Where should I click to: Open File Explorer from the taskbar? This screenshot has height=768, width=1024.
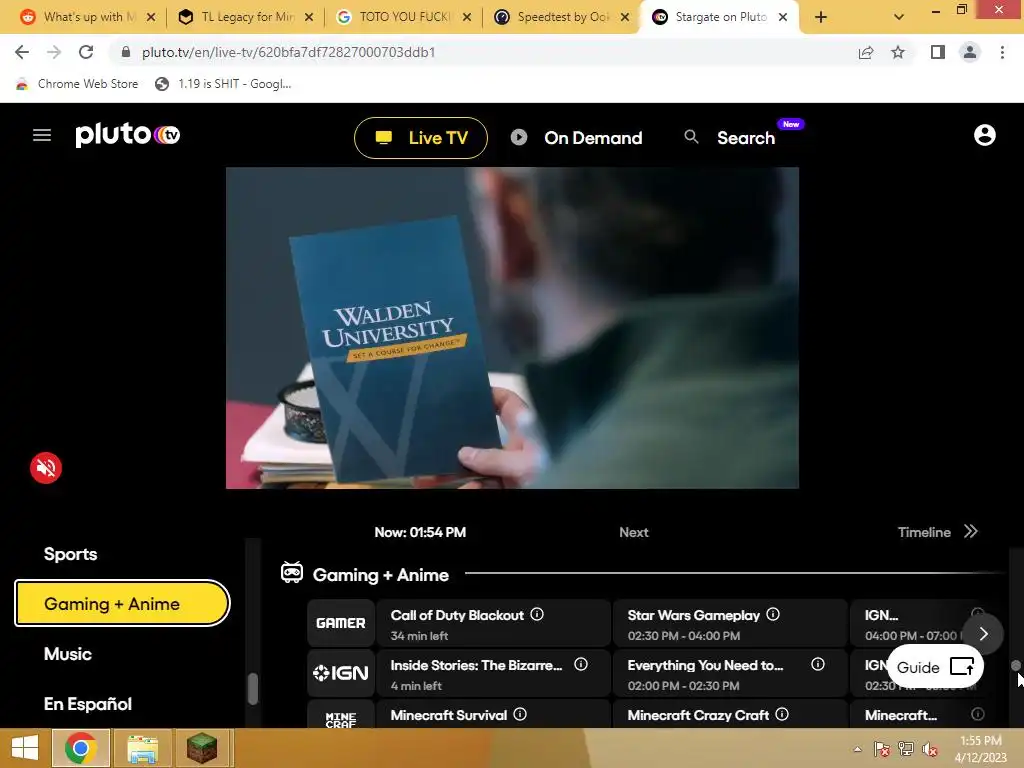click(142, 748)
